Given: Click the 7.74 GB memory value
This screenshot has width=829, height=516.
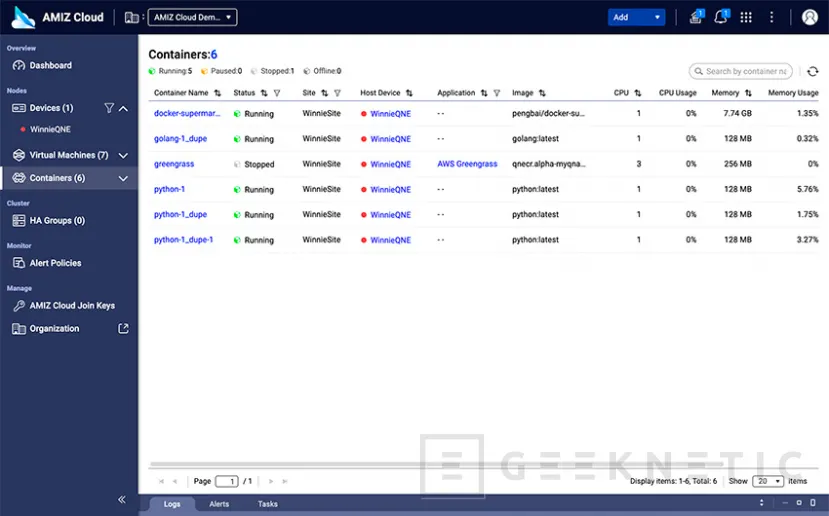Looking at the screenshot, I should click(738, 113).
